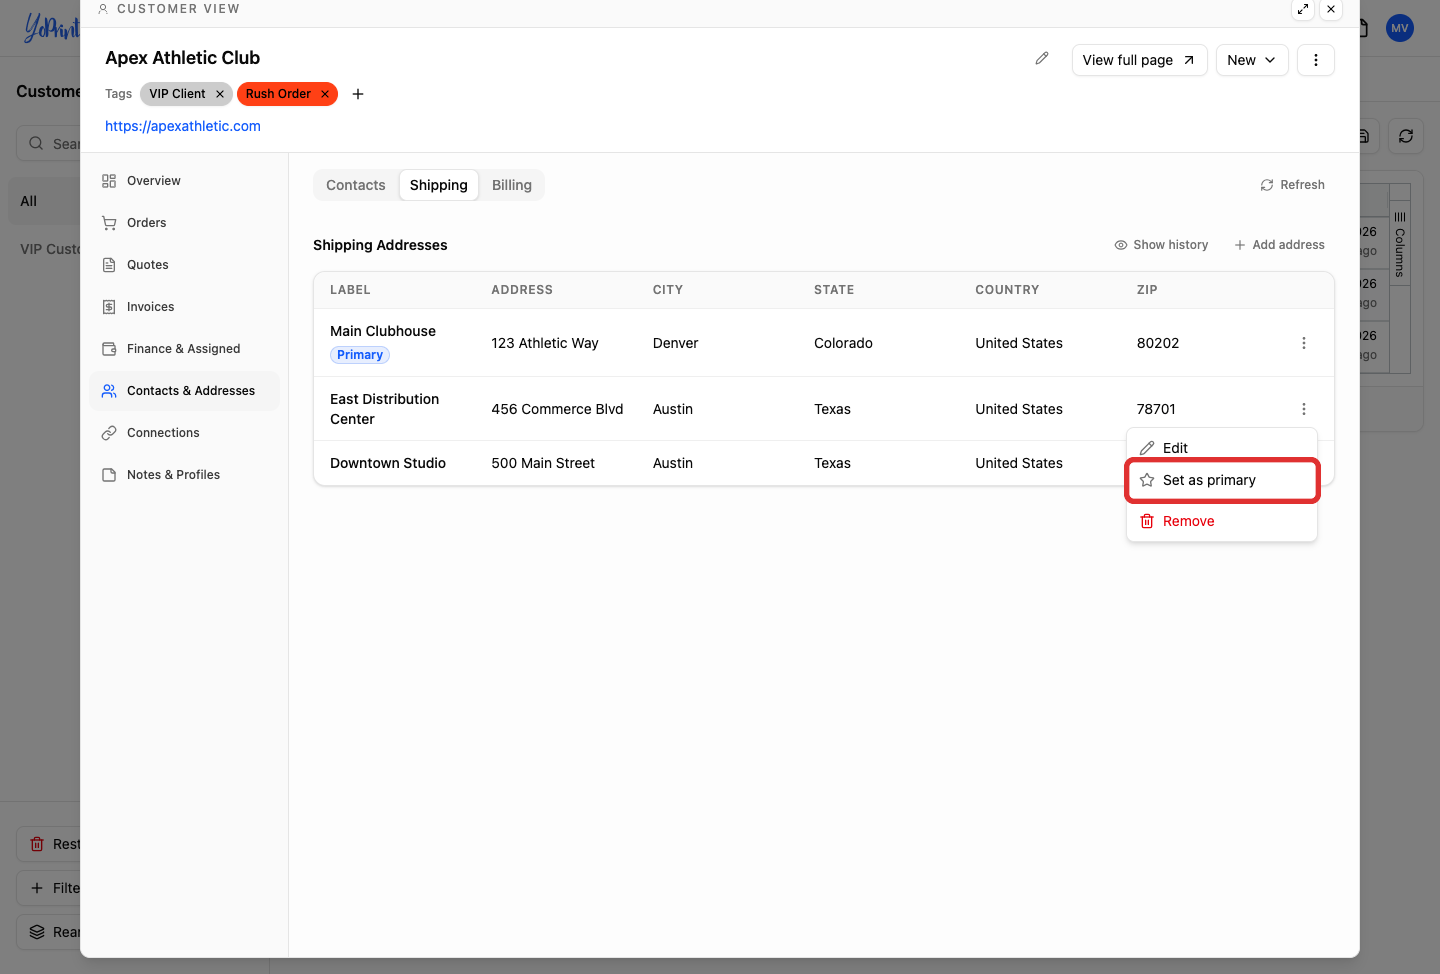Click the ZIP column header

pos(1147,290)
